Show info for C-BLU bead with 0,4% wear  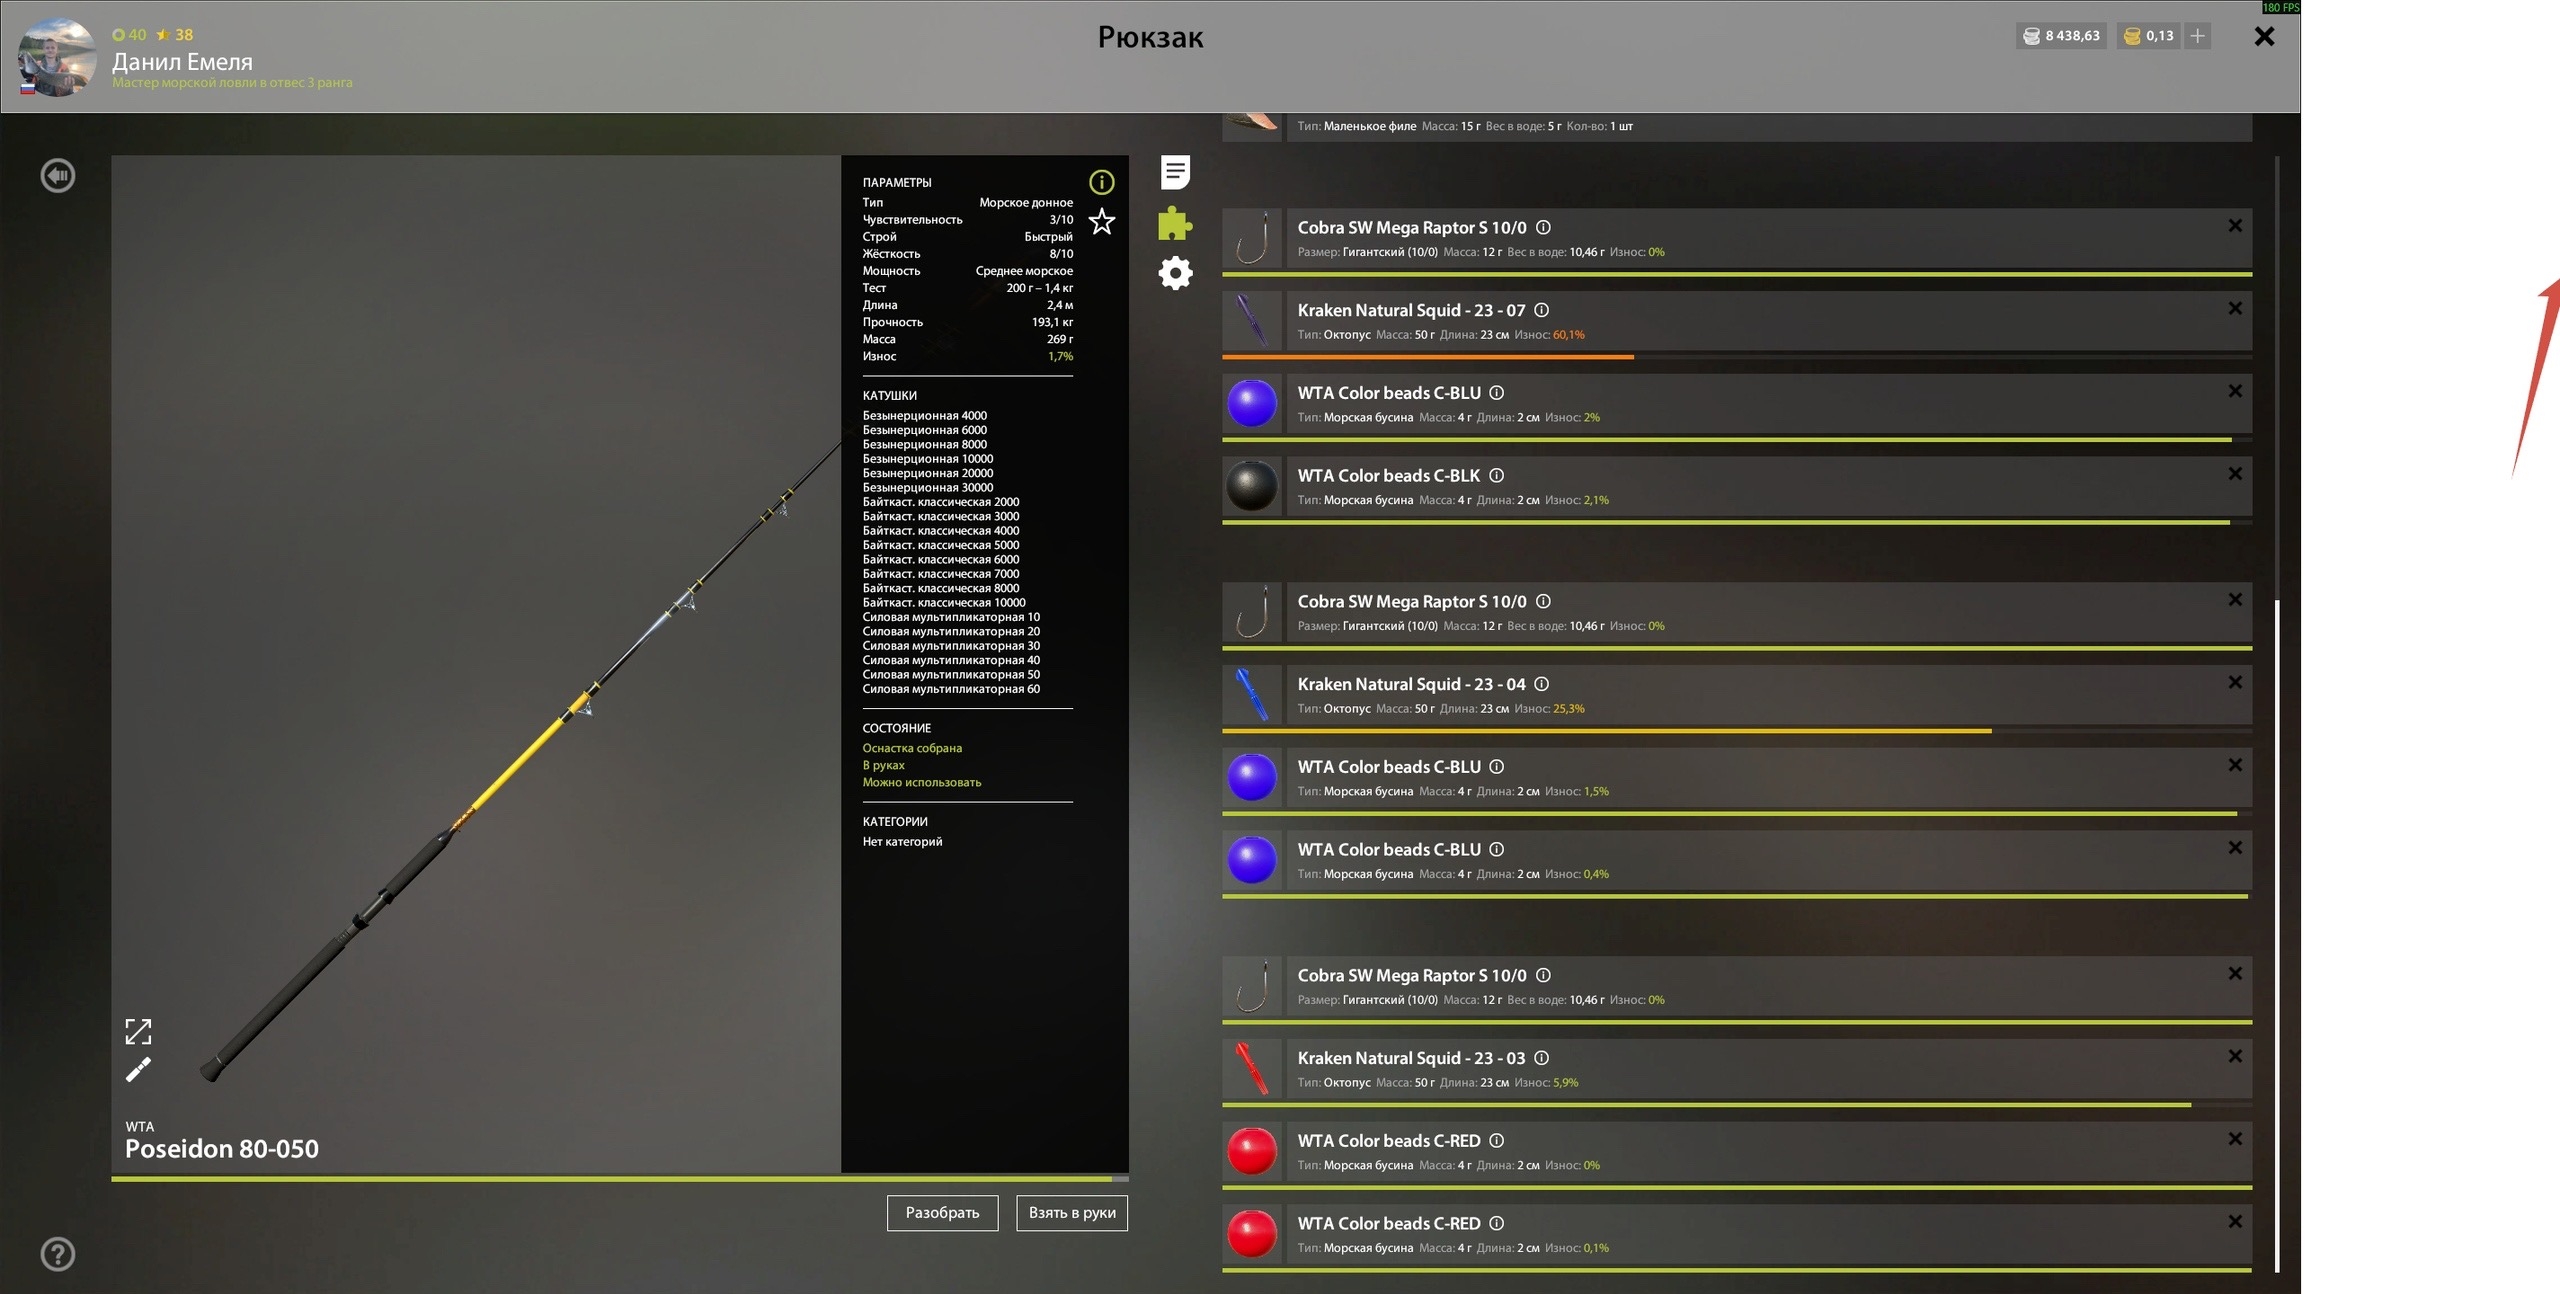[1496, 849]
